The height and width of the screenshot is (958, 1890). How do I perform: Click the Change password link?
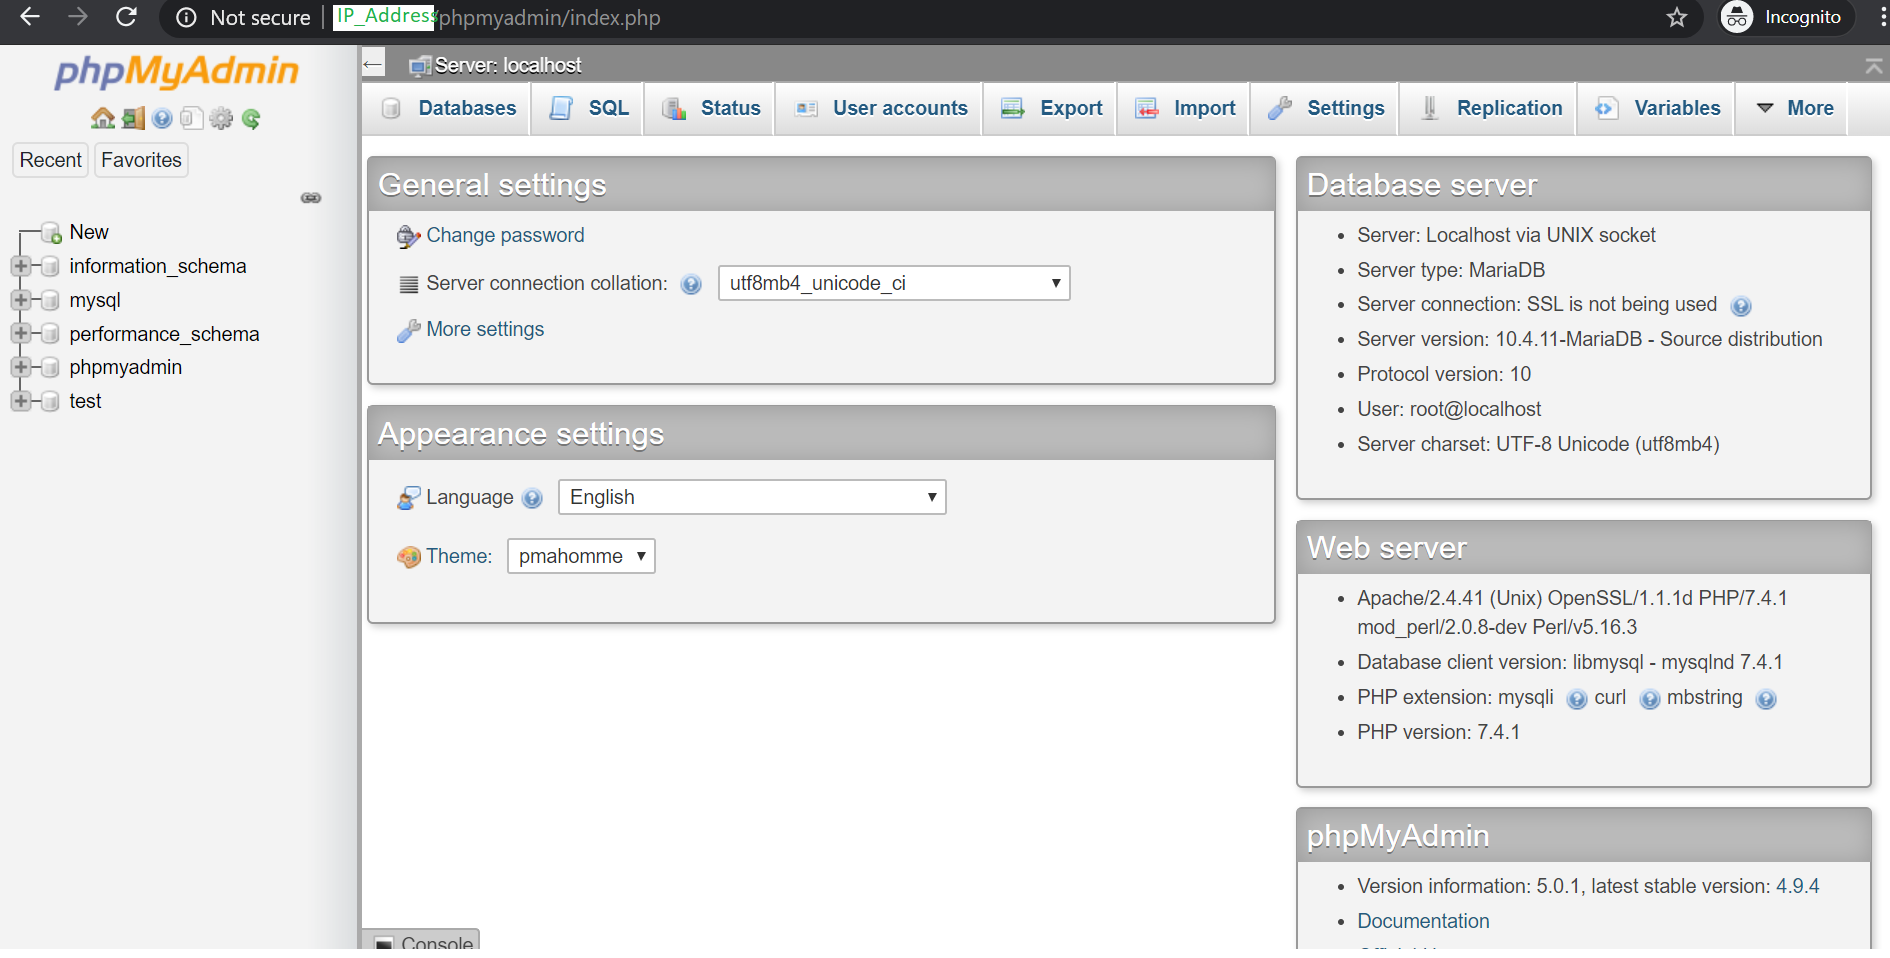pyautogui.click(x=505, y=235)
